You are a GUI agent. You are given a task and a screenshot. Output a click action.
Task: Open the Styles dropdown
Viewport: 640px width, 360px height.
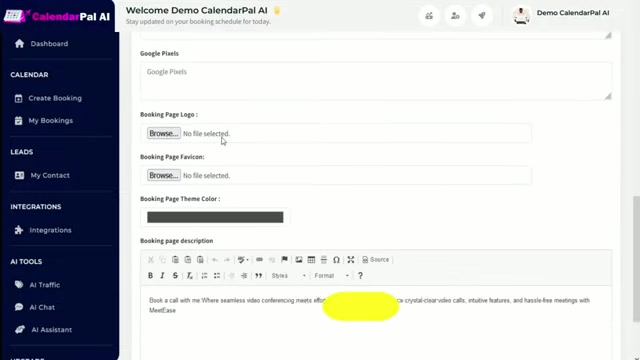pos(288,276)
